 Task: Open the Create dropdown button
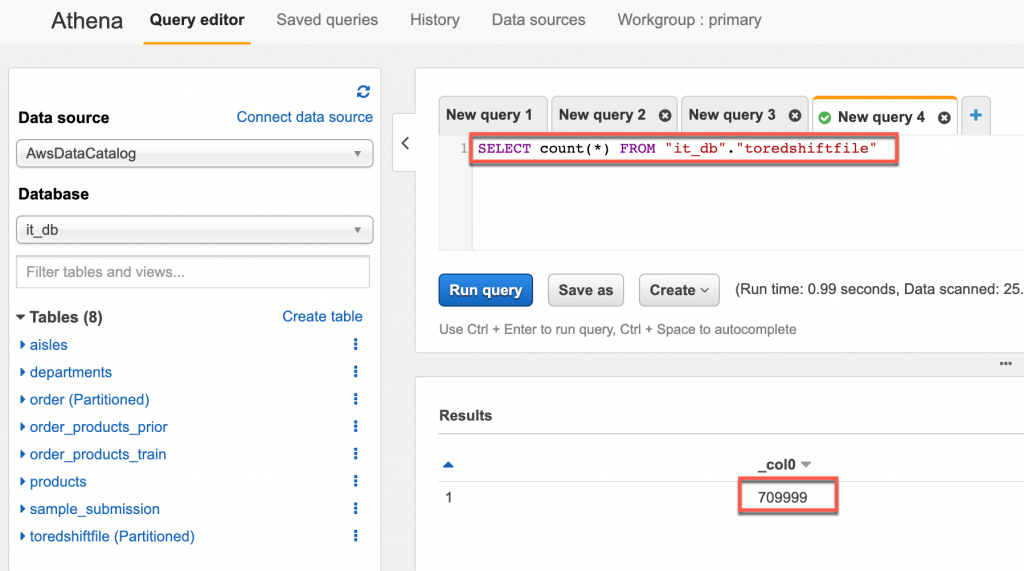point(679,290)
